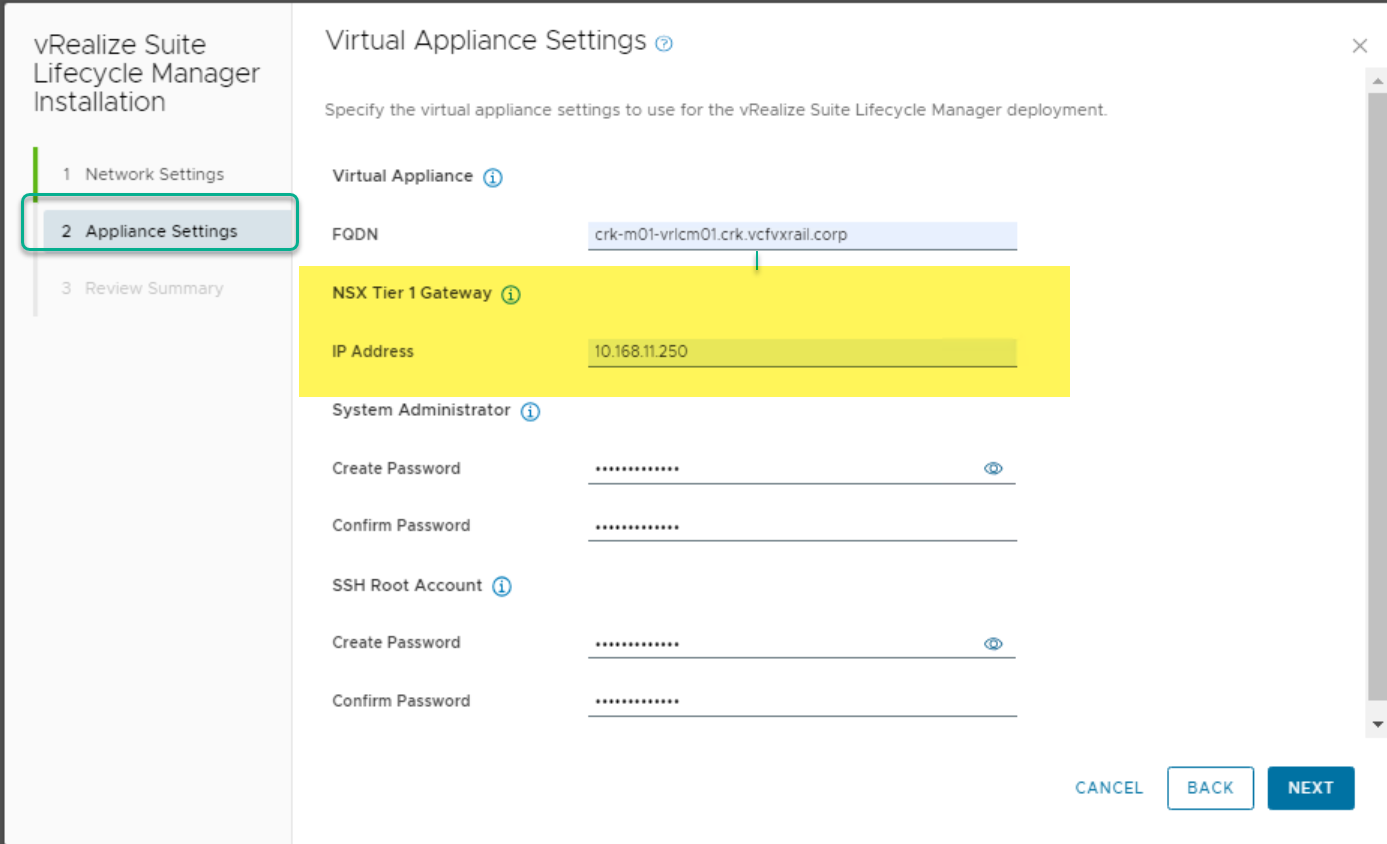Edit the NSX gateway IP Address field
The height and width of the screenshot is (844, 1387).
[802, 352]
